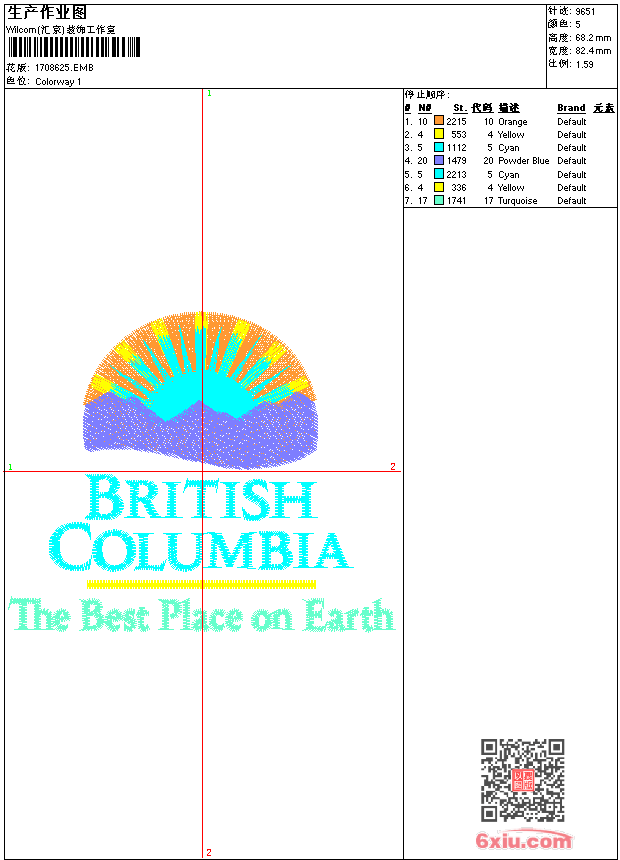Click the '代码' column header
Viewport: 620px width, 860px height.
pyautogui.click(x=482, y=108)
